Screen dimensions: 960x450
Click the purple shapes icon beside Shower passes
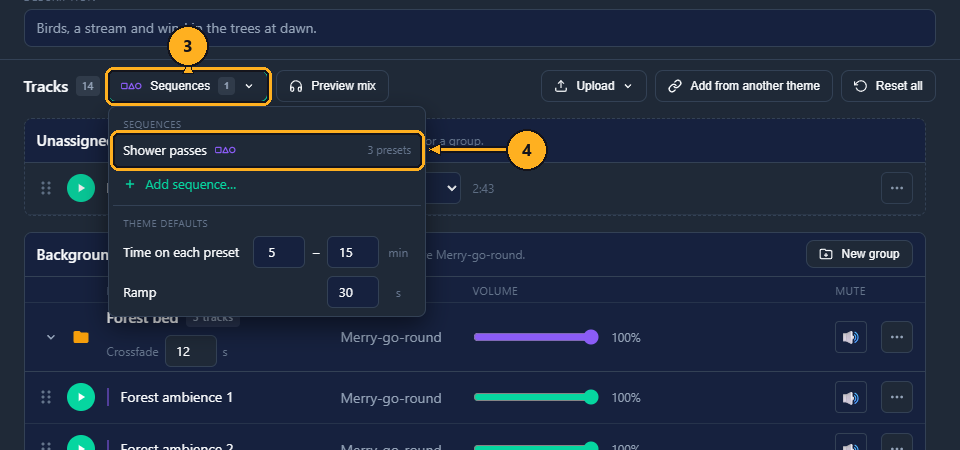click(x=225, y=150)
